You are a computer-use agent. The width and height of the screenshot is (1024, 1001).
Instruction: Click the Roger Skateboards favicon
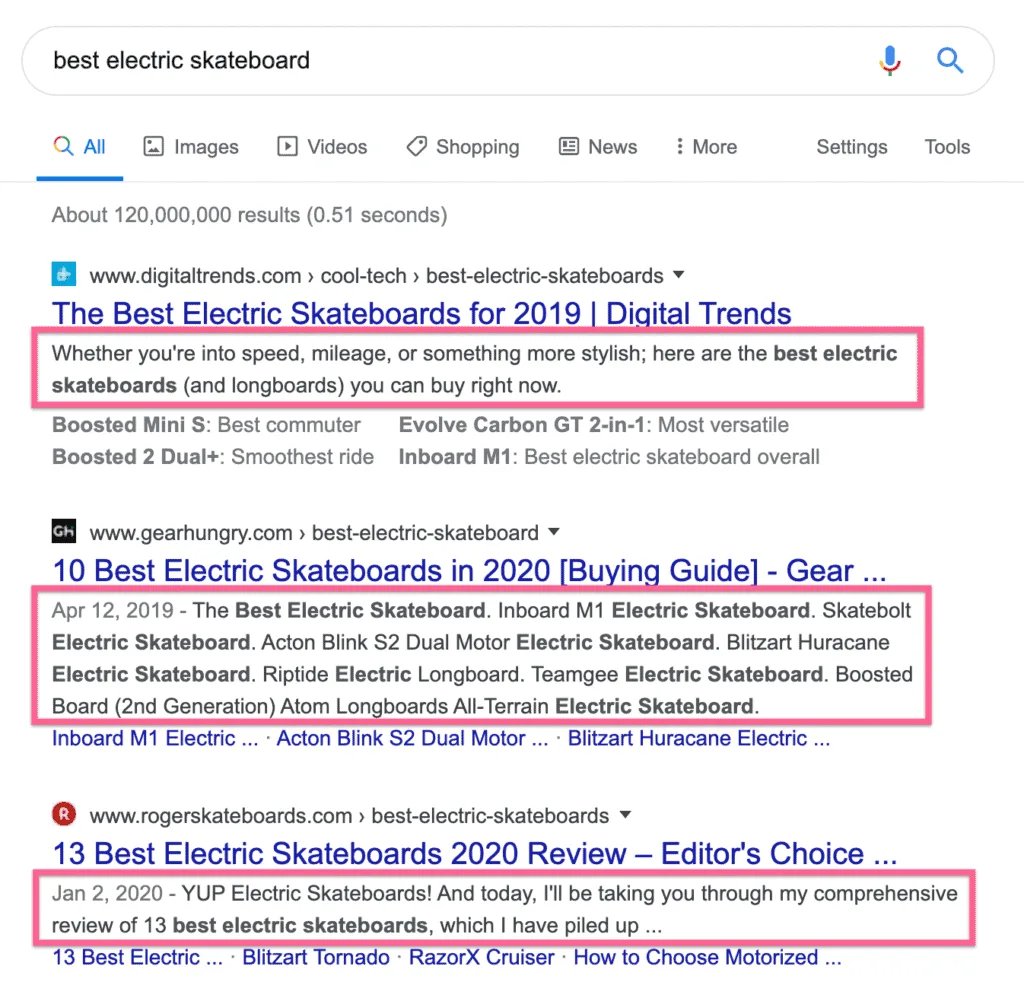(64, 814)
